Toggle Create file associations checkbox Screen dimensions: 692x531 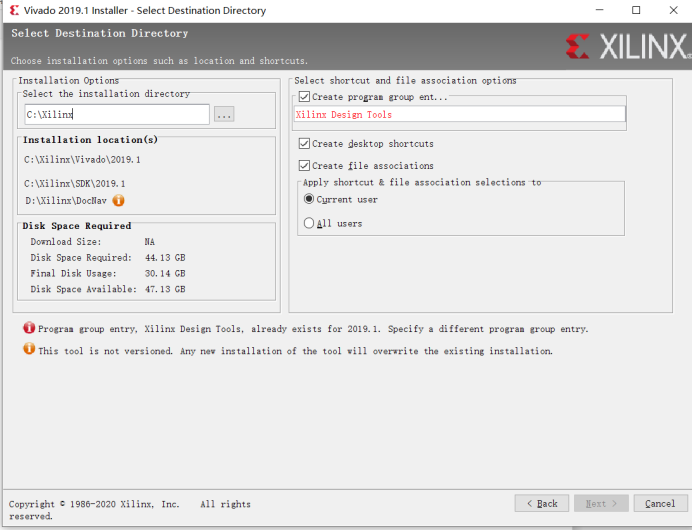coord(304,166)
